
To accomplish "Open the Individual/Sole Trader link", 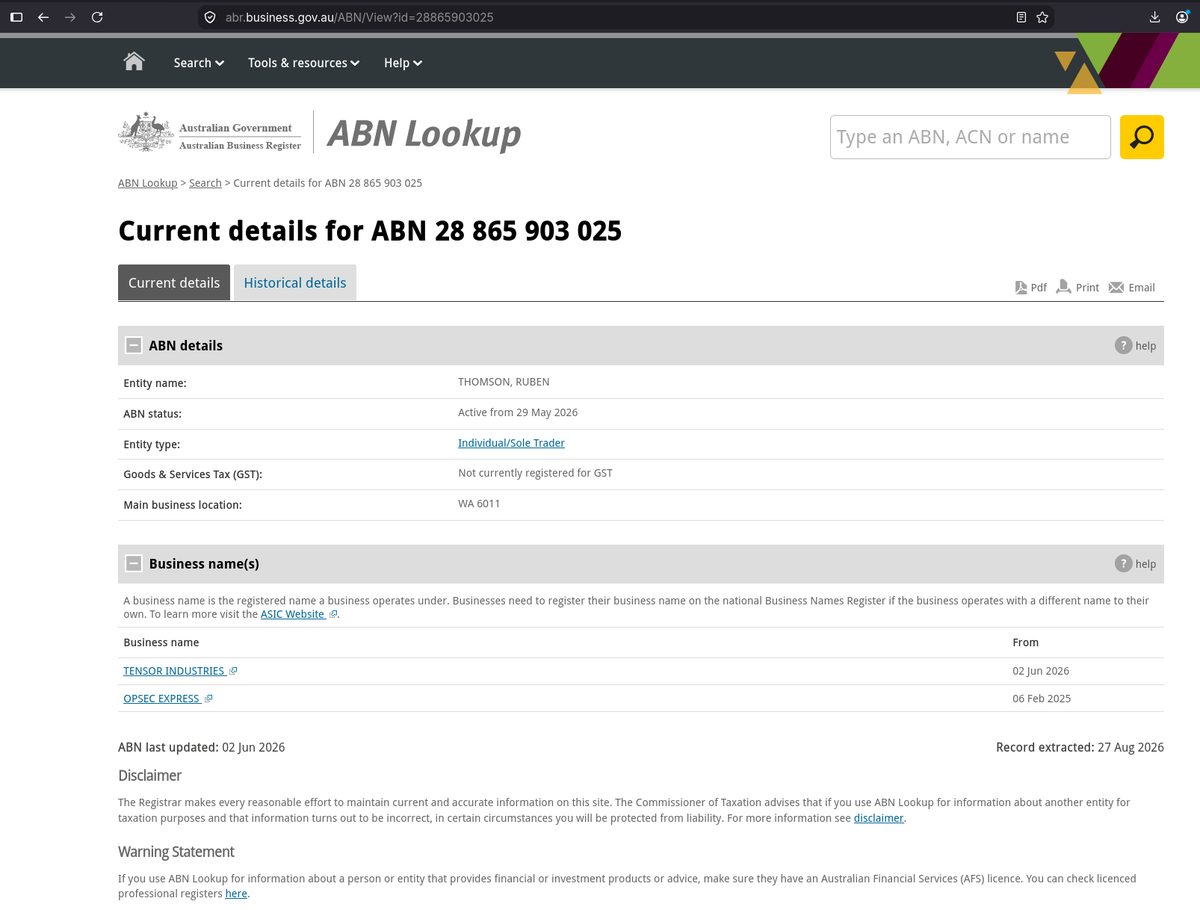I will (511, 443).
